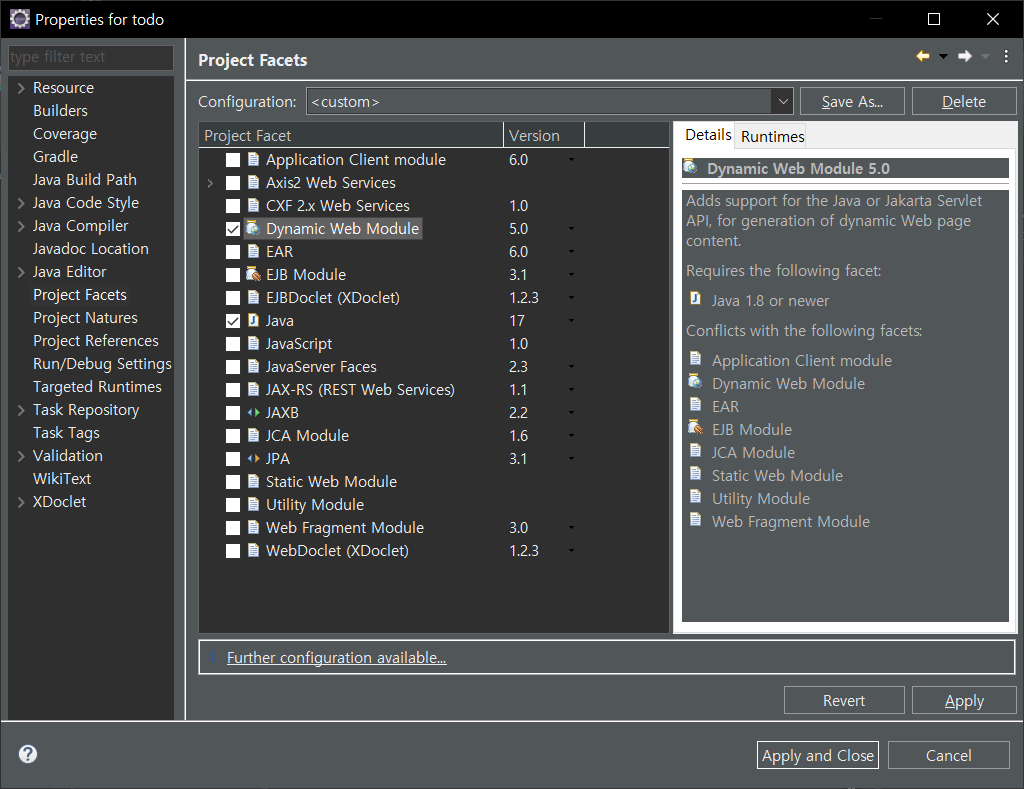Open the JPA version 3.1 dropdown
Viewport: 1024px width, 789px height.
tap(571, 459)
